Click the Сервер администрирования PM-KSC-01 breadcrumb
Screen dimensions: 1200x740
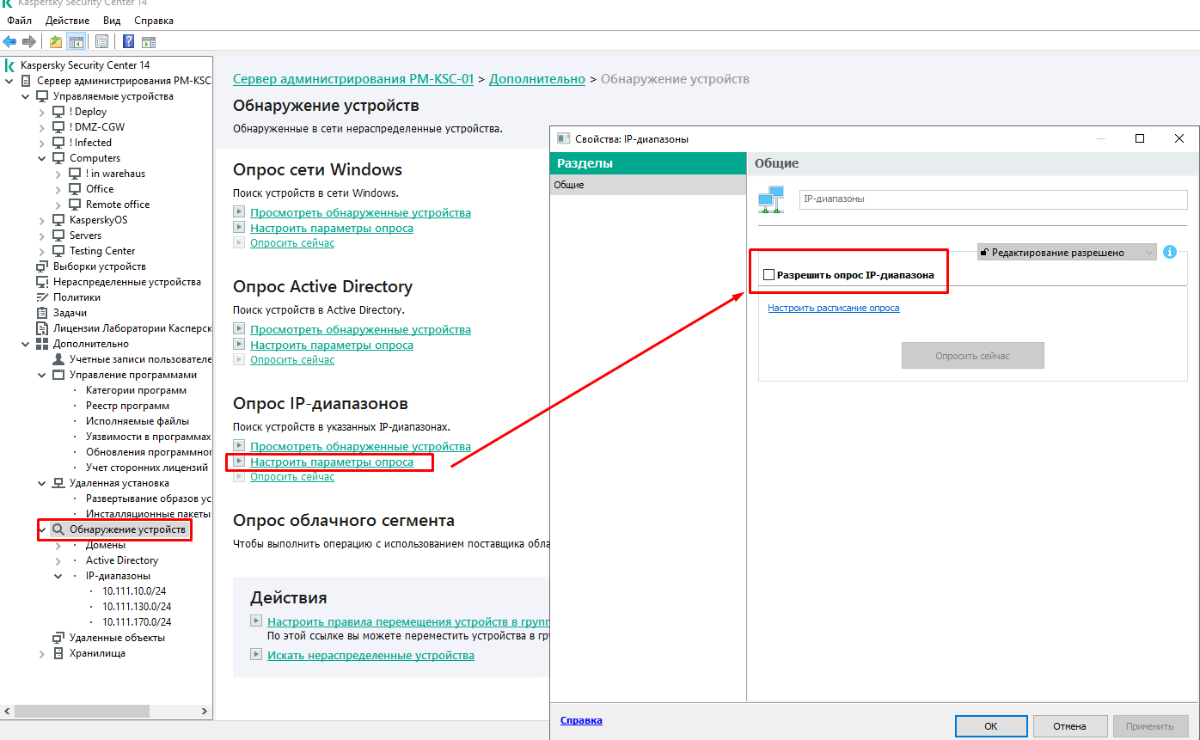coord(353,79)
